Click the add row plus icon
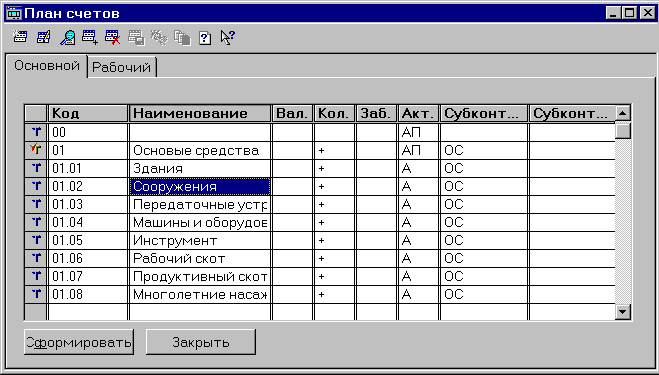Image resolution: width=659 pixels, height=375 pixels. 90,37
